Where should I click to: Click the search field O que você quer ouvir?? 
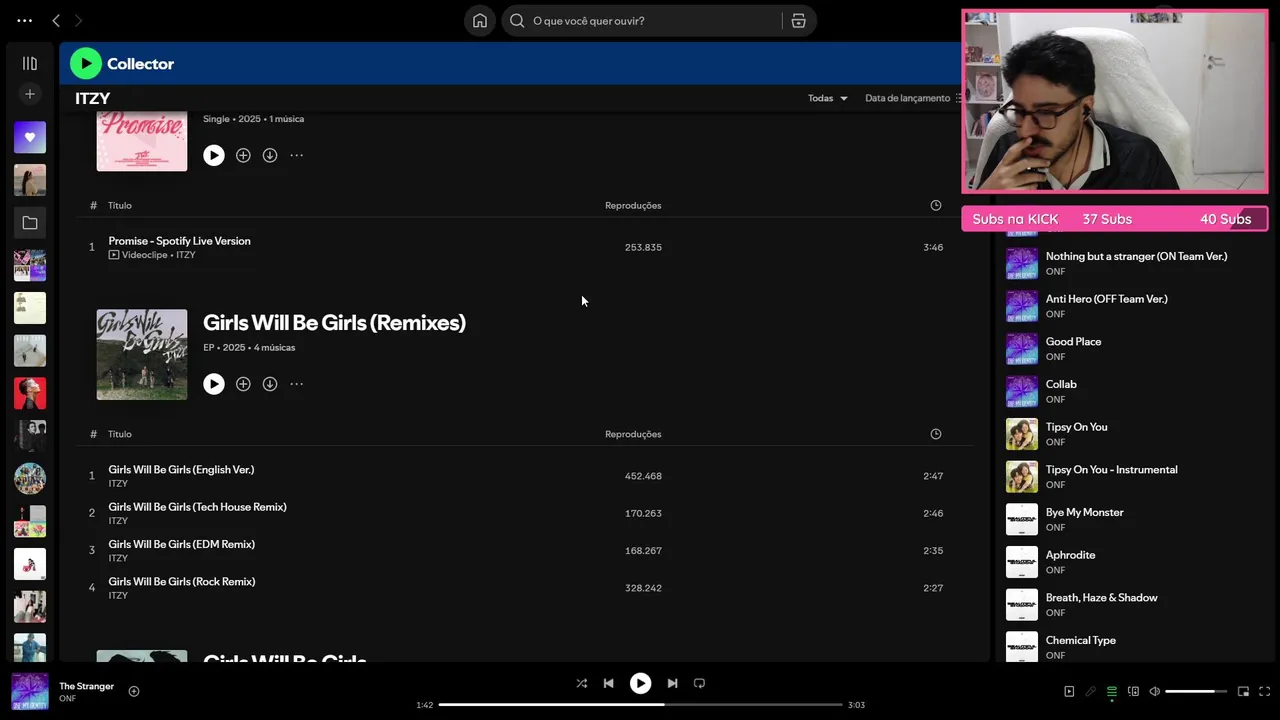coord(652,20)
